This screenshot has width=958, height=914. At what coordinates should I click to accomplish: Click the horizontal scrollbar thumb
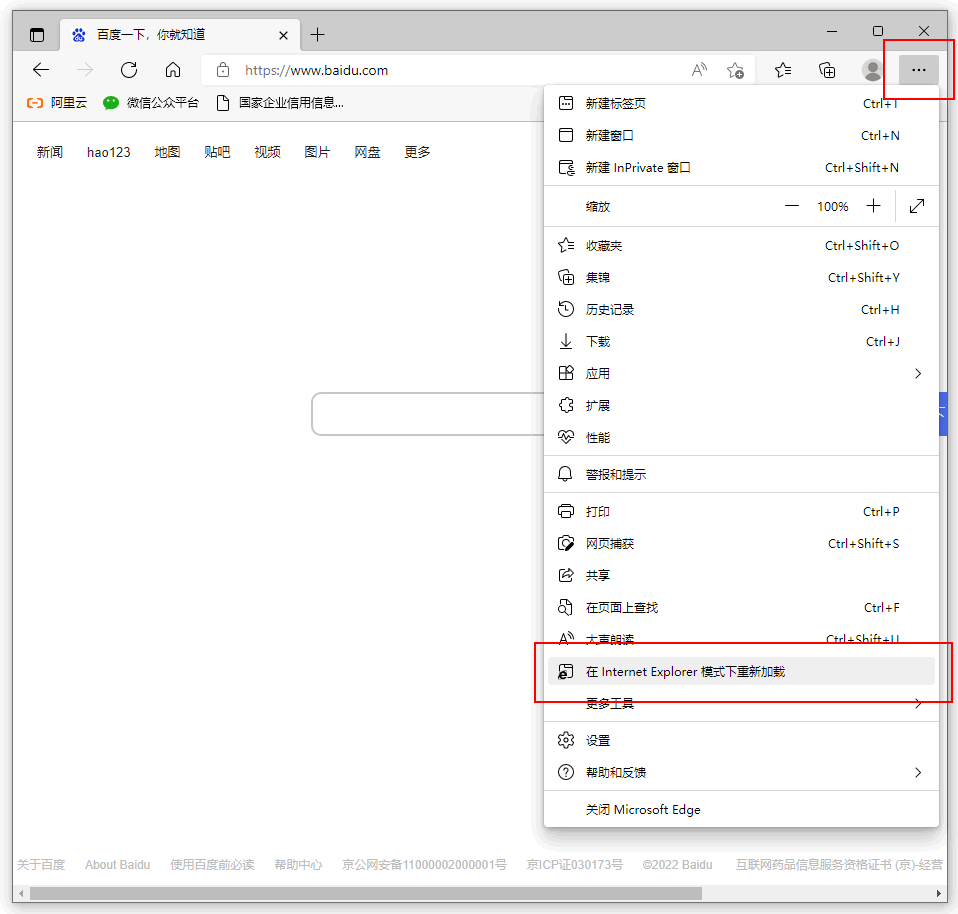(x=365, y=894)
